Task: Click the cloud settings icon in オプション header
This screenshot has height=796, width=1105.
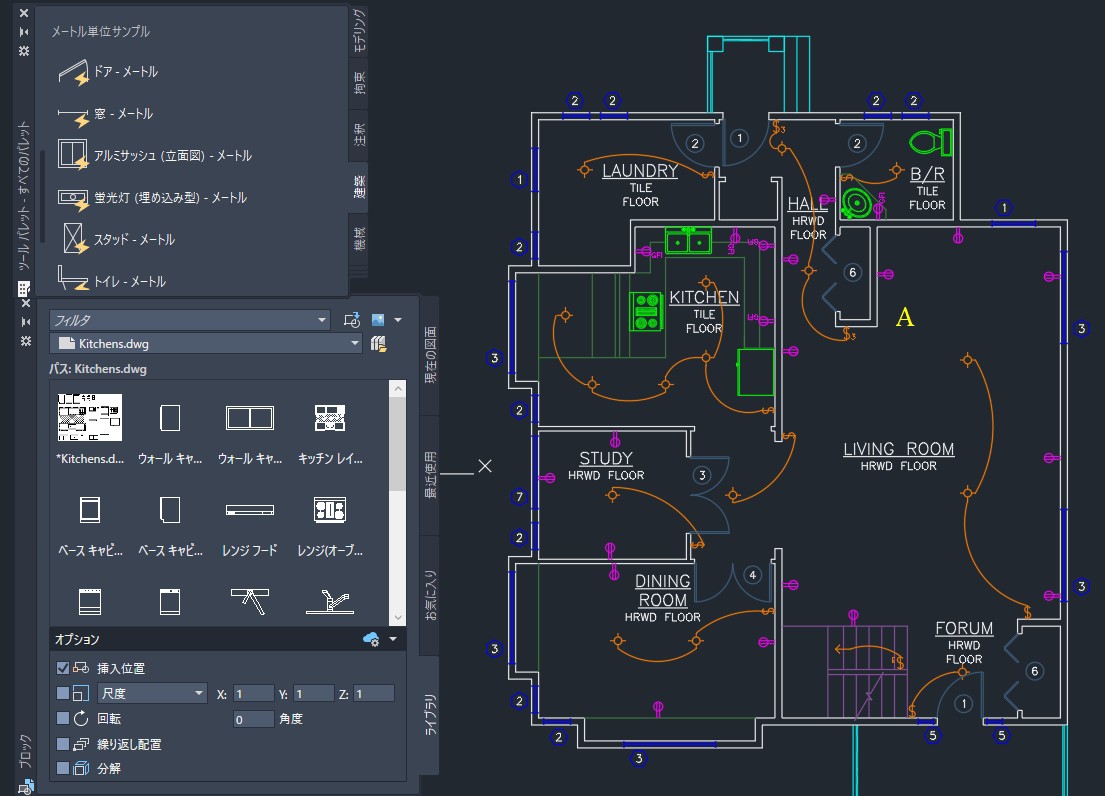Action: pos(373,638)
